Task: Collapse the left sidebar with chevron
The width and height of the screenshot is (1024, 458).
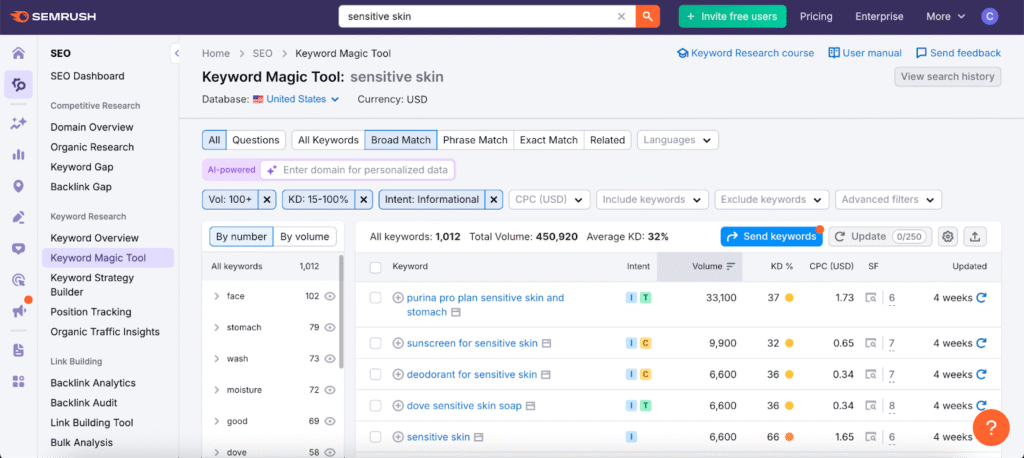Action: tap(176, 53)
